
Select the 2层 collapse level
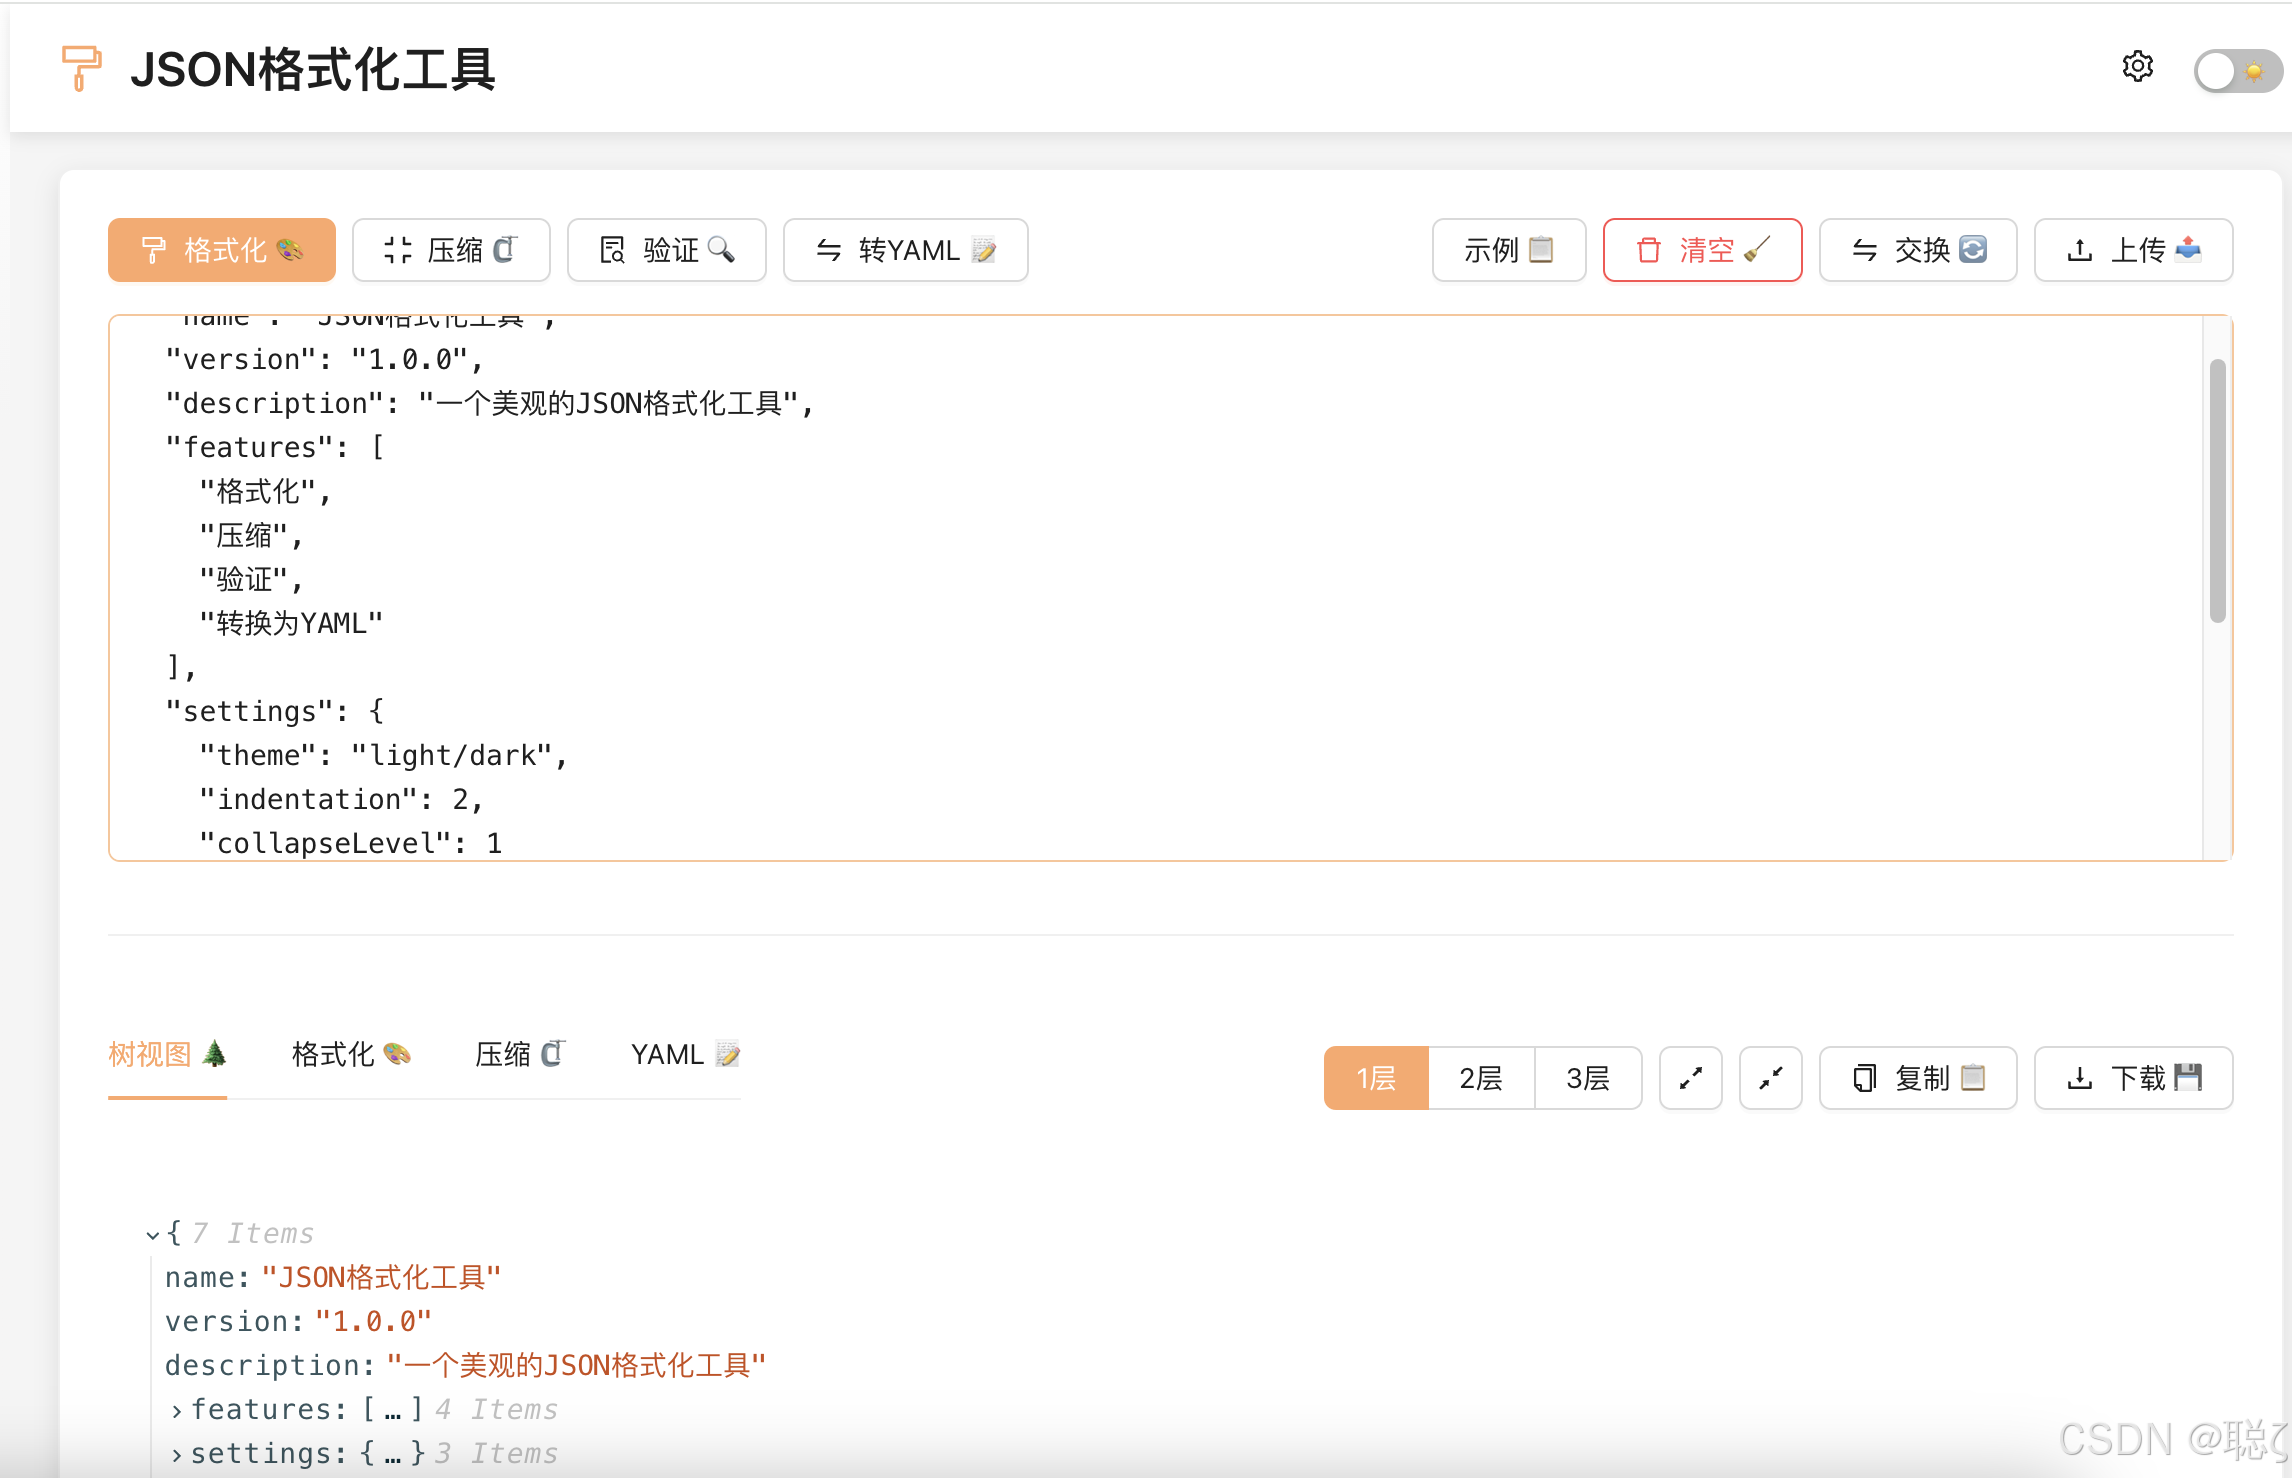point(1481,1078)
